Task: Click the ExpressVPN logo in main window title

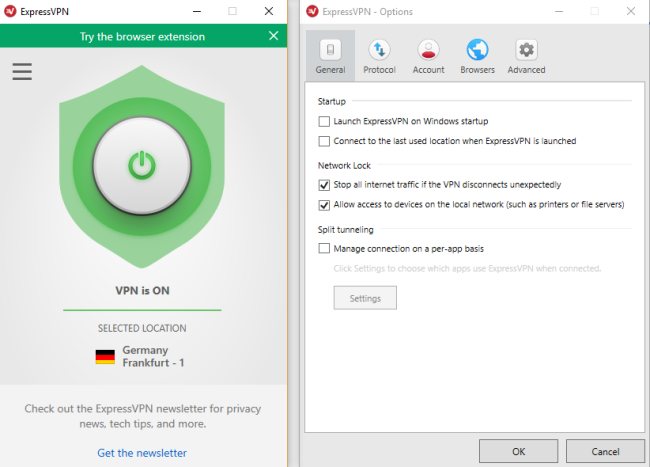Action: 10,11
